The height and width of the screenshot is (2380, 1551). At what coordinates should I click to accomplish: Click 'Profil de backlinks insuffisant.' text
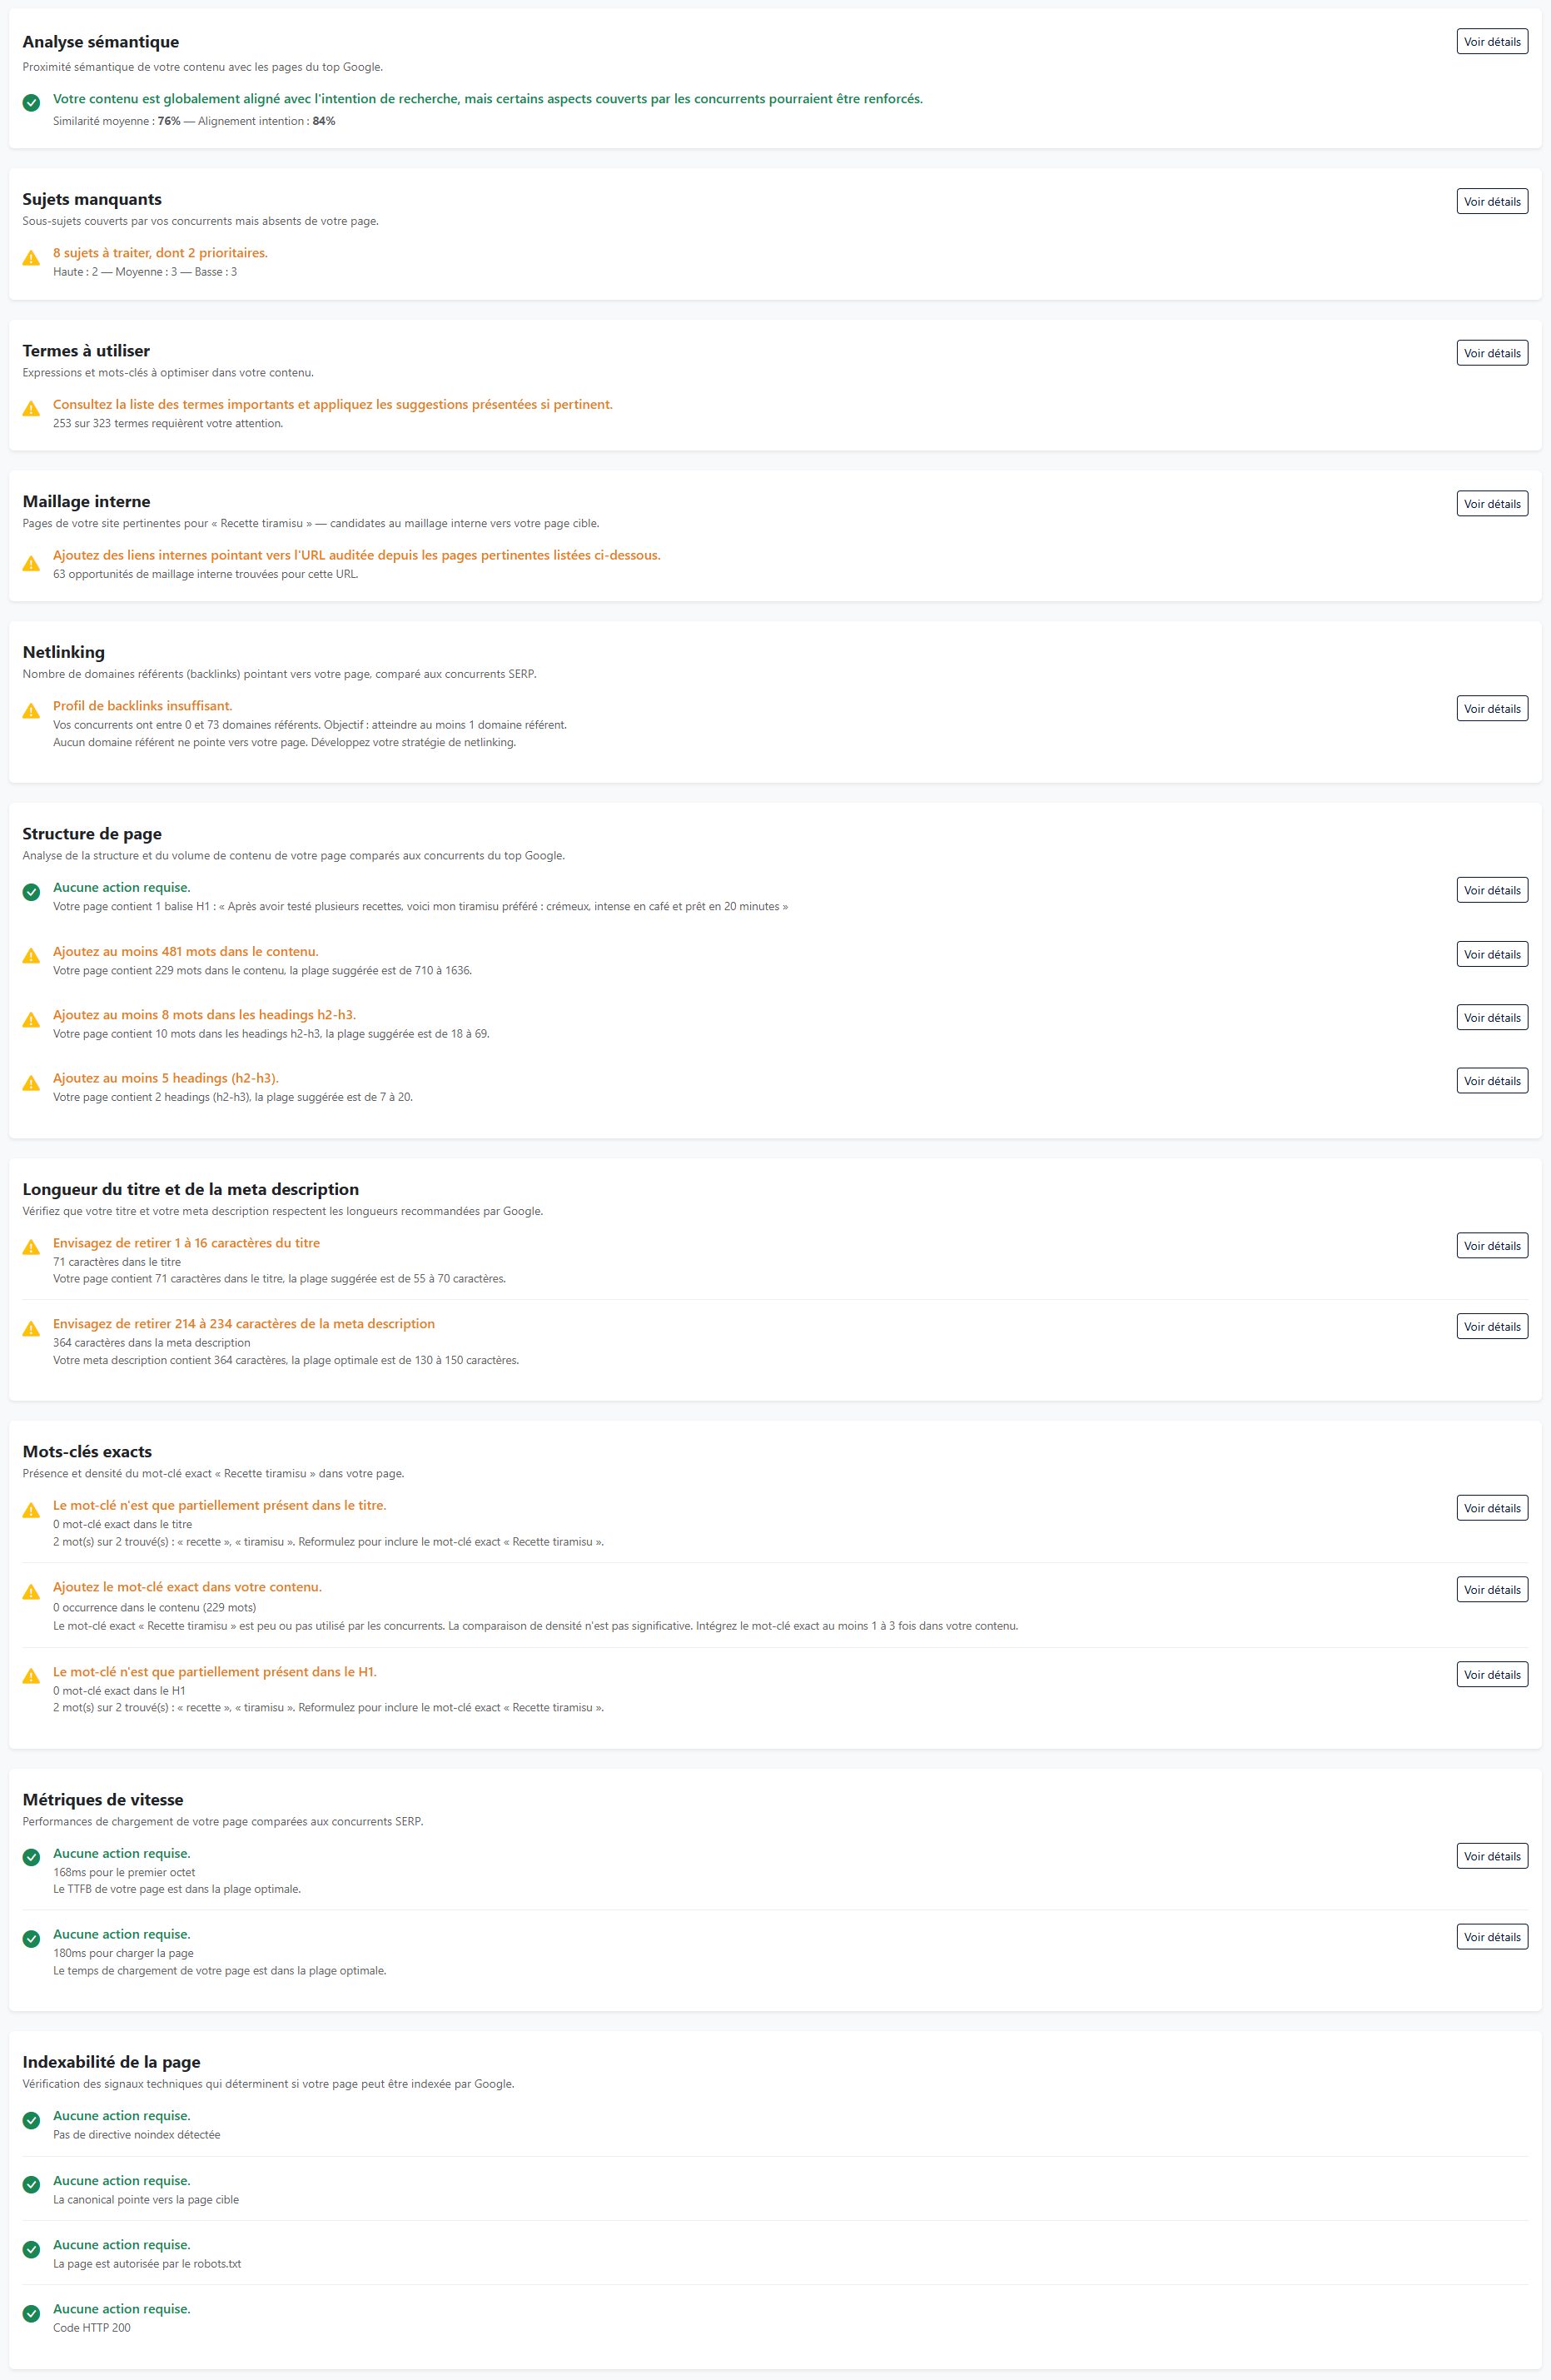(x=142, y=706)
